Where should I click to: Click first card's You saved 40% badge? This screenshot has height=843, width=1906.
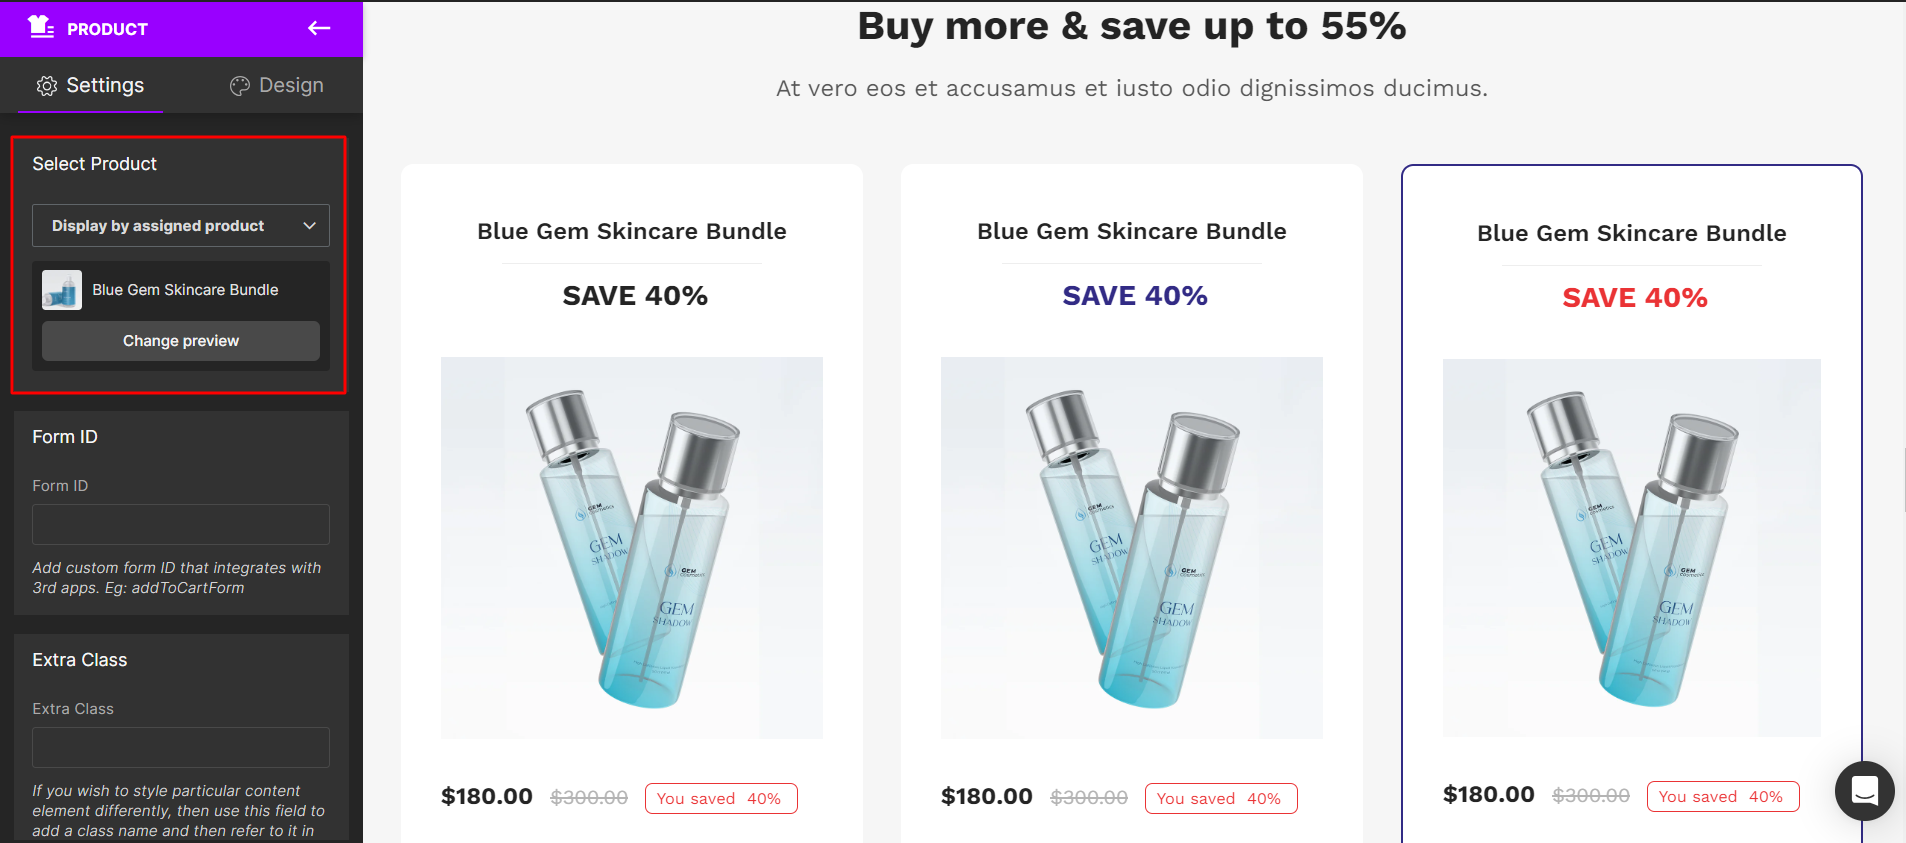pyautogui.click(x=721, y=799)
